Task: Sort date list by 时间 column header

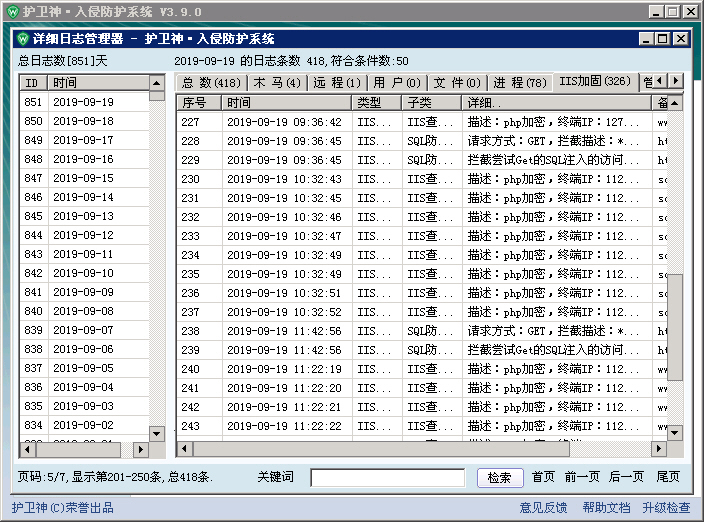Action: [x=98, y=83]
